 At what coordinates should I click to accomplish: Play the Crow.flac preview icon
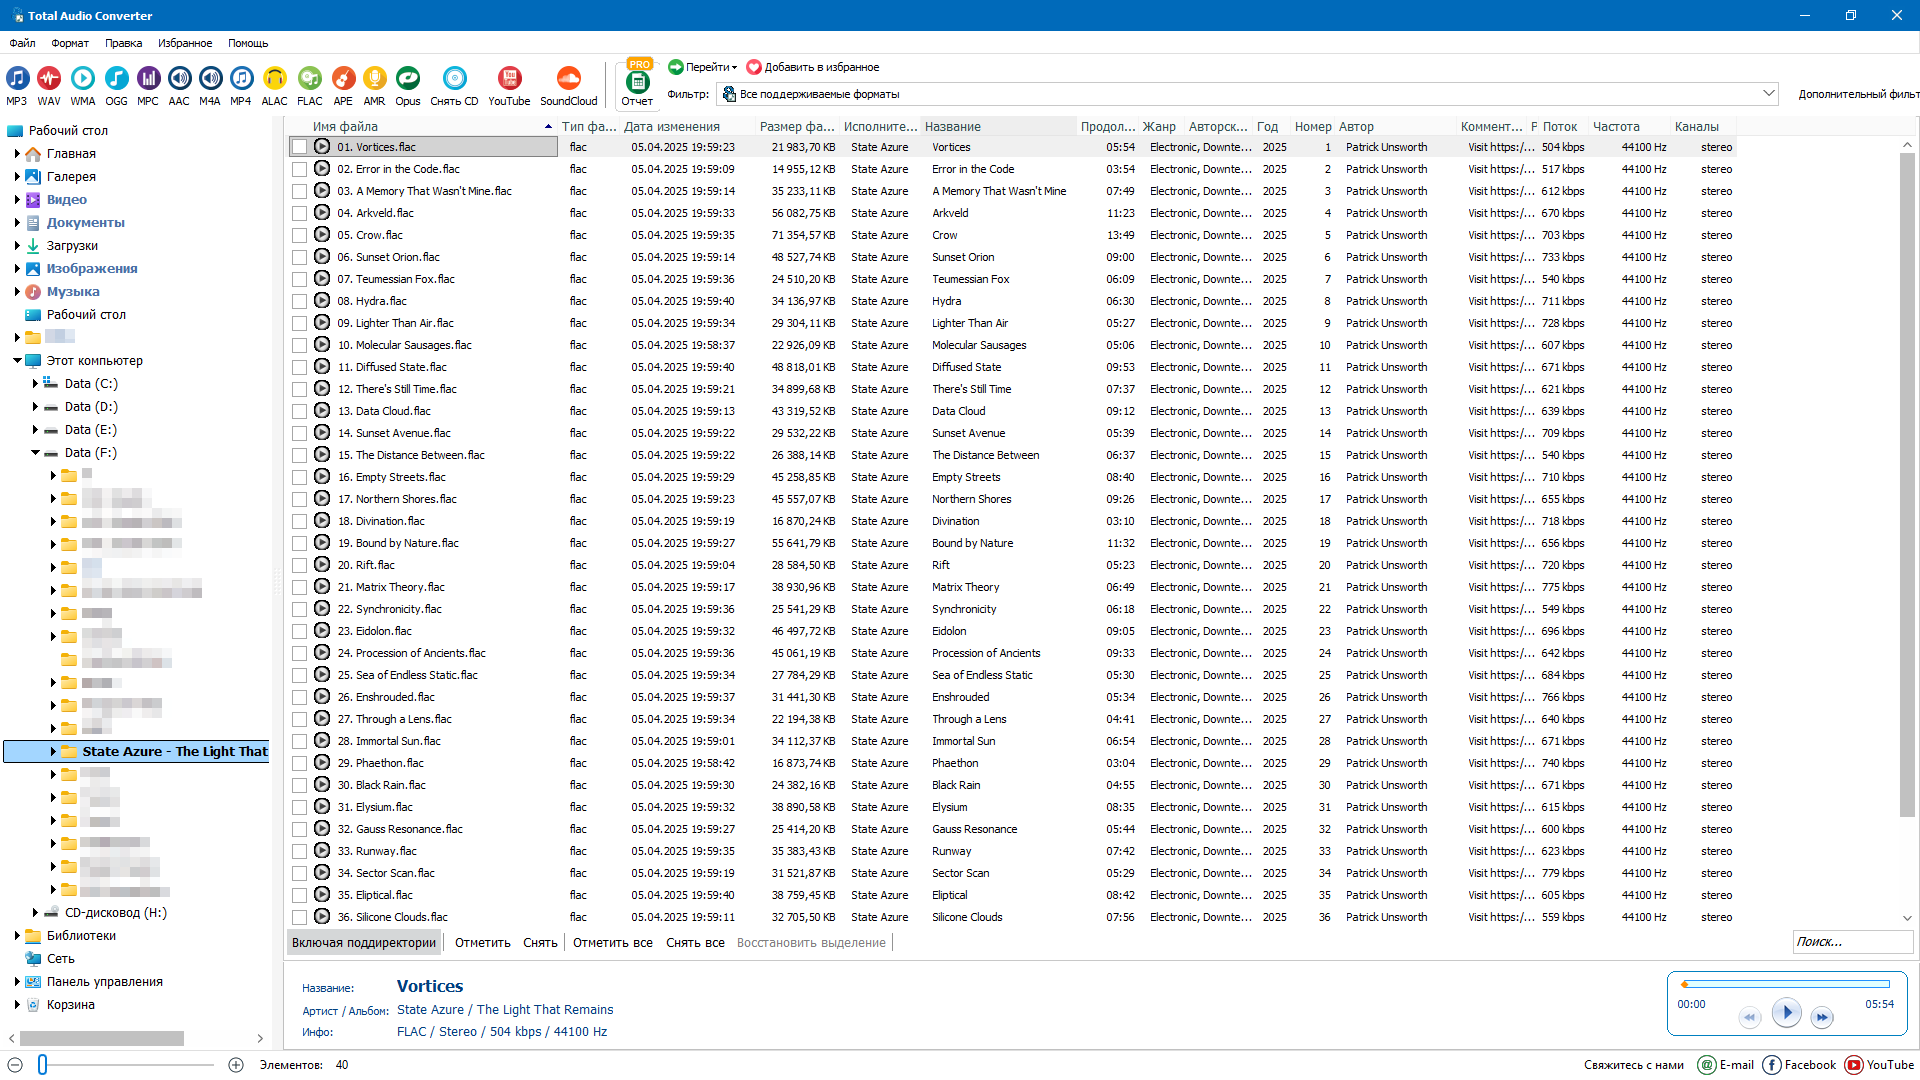[x=322, y=235]
